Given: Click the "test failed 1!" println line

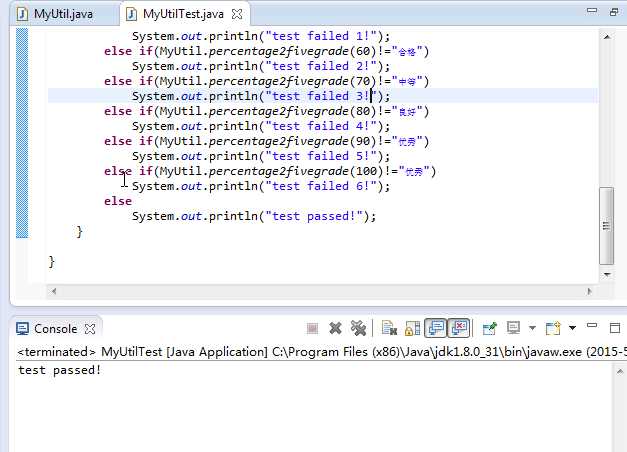Looking at the screenshot, I should point(261,36).
